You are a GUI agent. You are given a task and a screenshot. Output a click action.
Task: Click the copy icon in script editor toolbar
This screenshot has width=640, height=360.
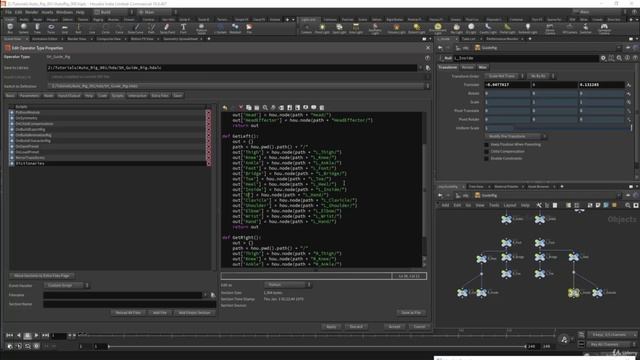[x=249, y=108]
